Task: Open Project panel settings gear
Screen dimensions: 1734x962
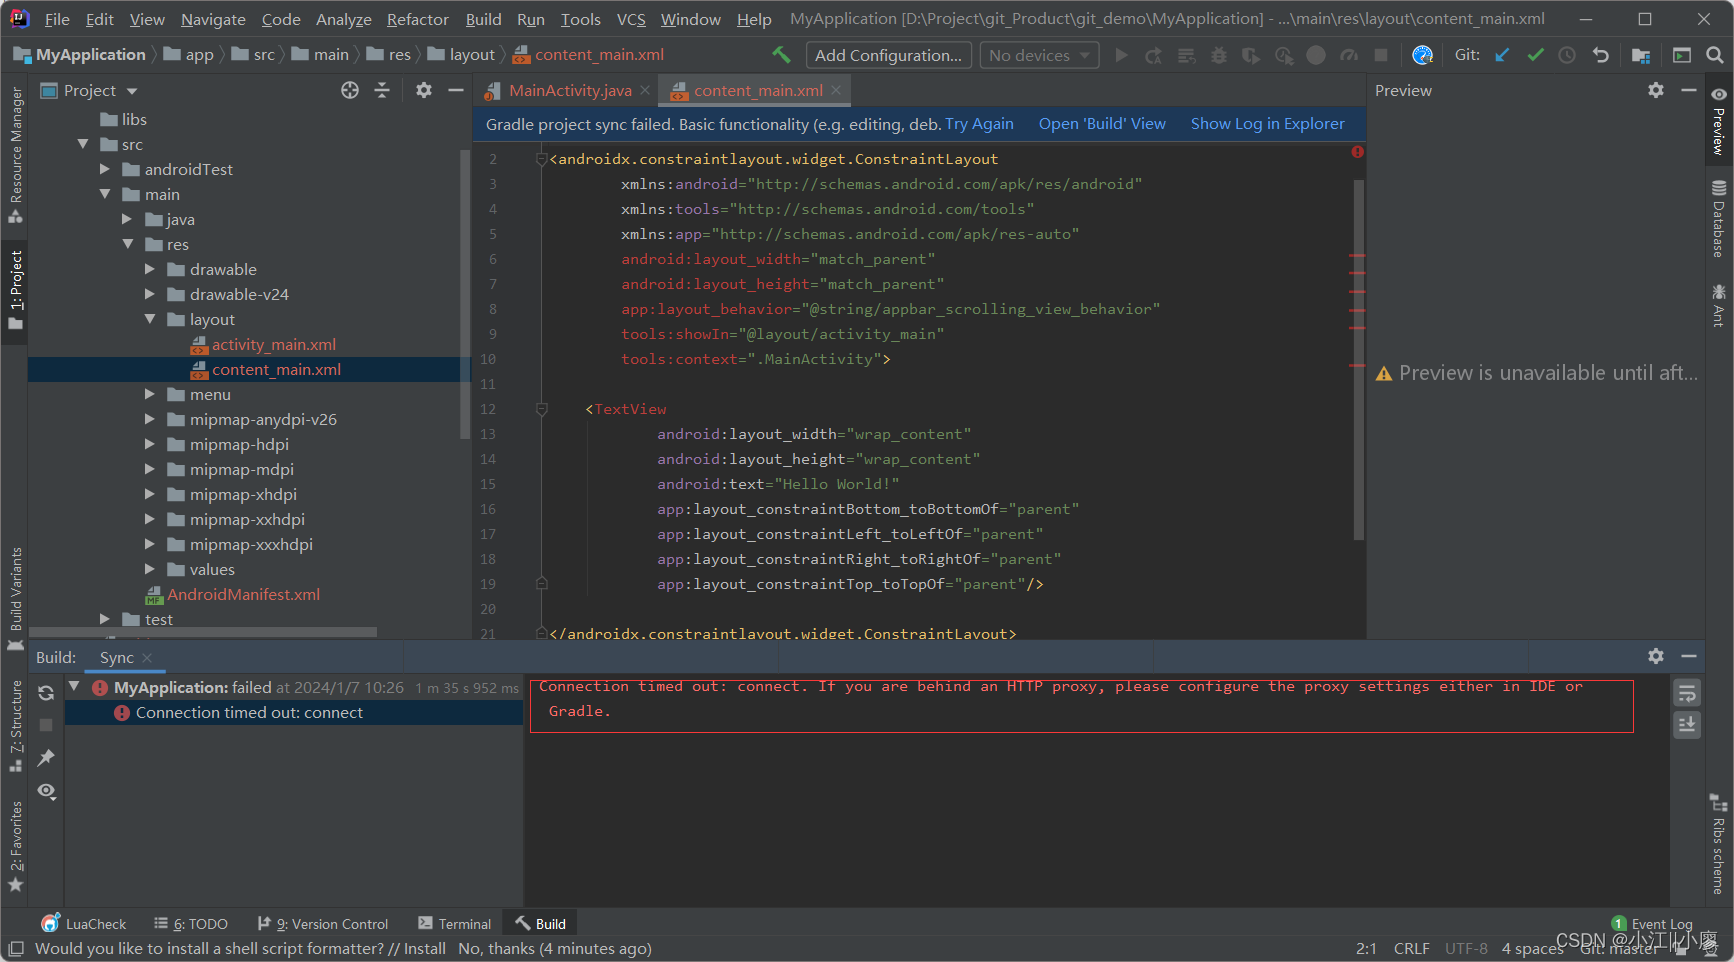Action: pyautogui.click(x=424, y=90)
